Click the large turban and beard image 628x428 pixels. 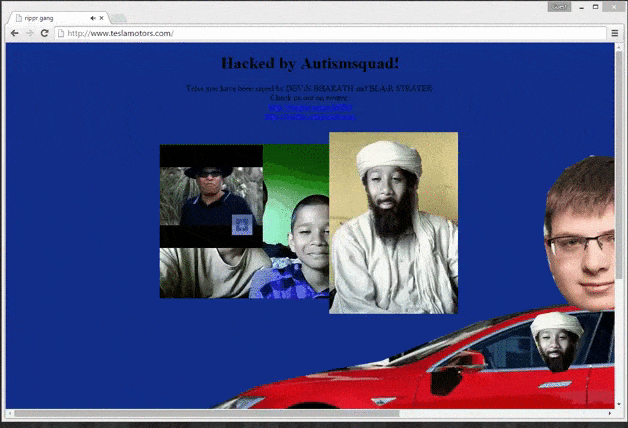pos(393,223)
